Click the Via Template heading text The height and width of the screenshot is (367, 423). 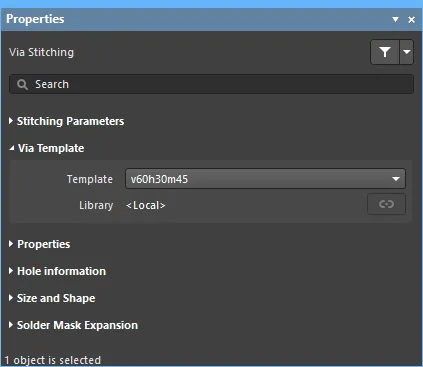tap(51, 148)
